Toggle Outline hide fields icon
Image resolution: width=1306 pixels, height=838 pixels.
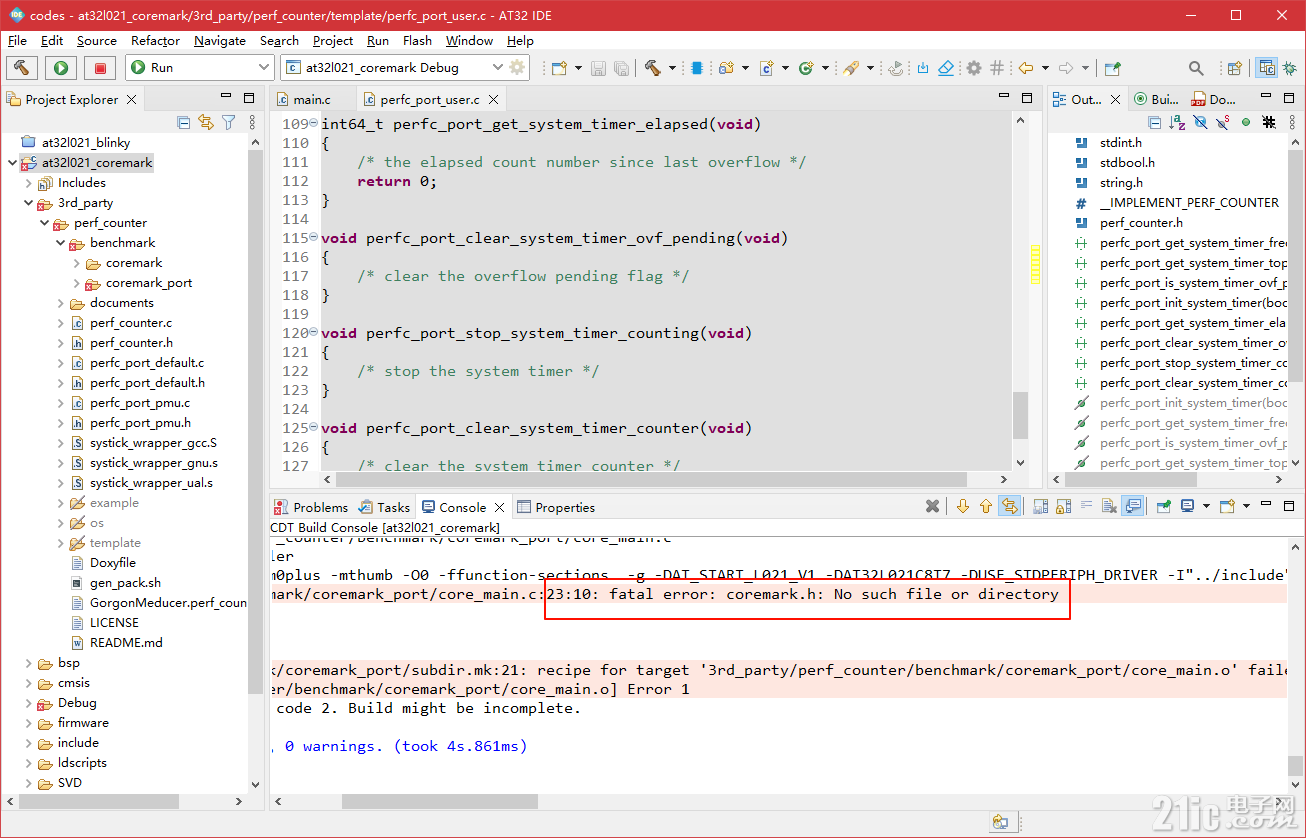point(1200,122)
